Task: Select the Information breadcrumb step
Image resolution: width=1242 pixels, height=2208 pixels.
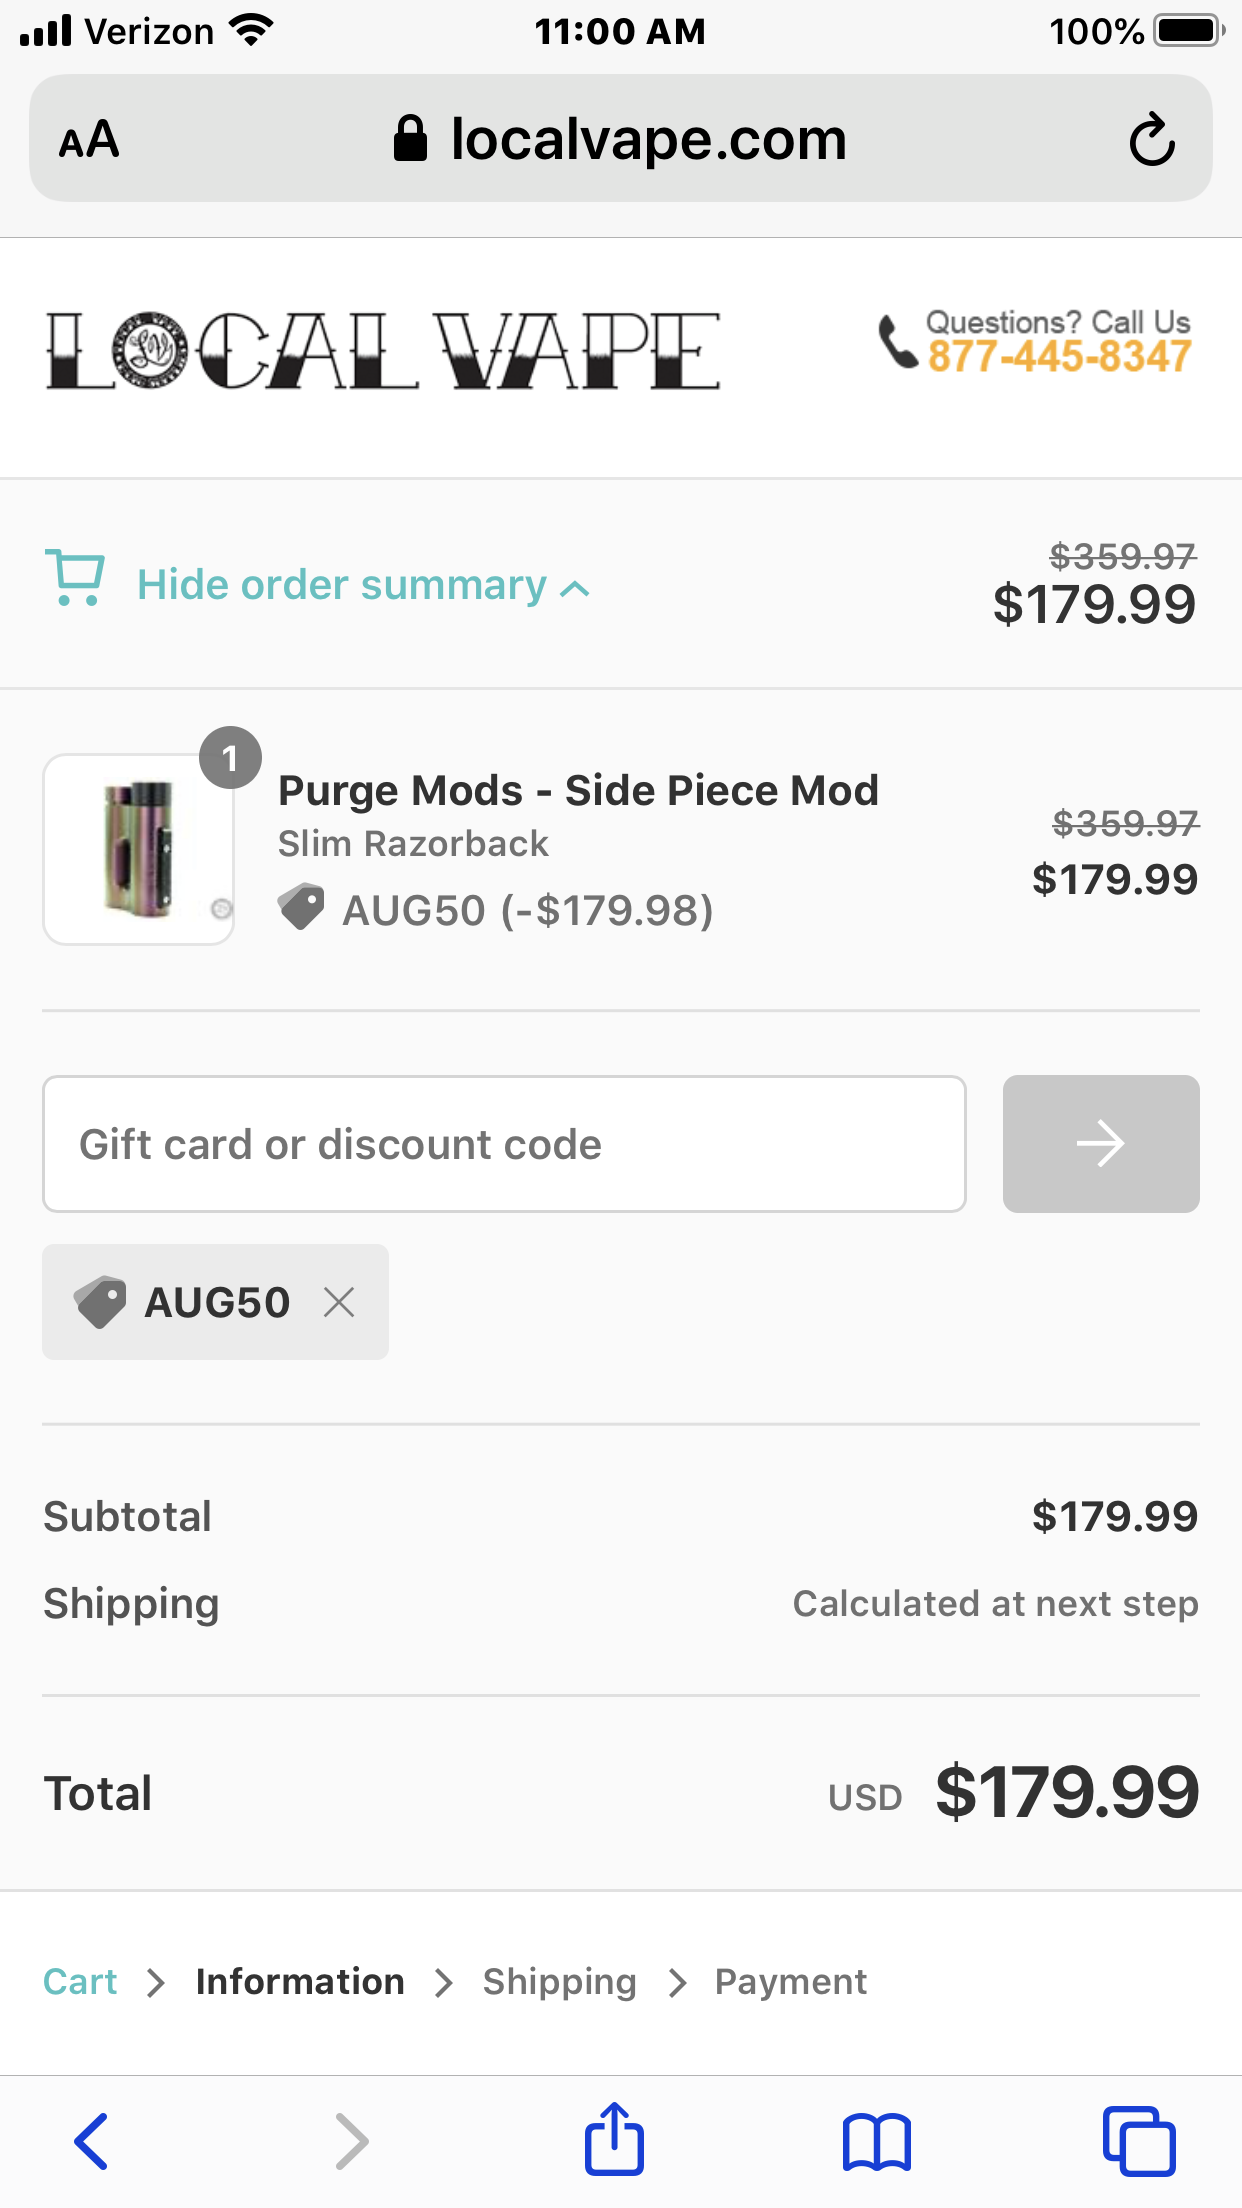Action: pyautogui.click(x=300, y=1982)
